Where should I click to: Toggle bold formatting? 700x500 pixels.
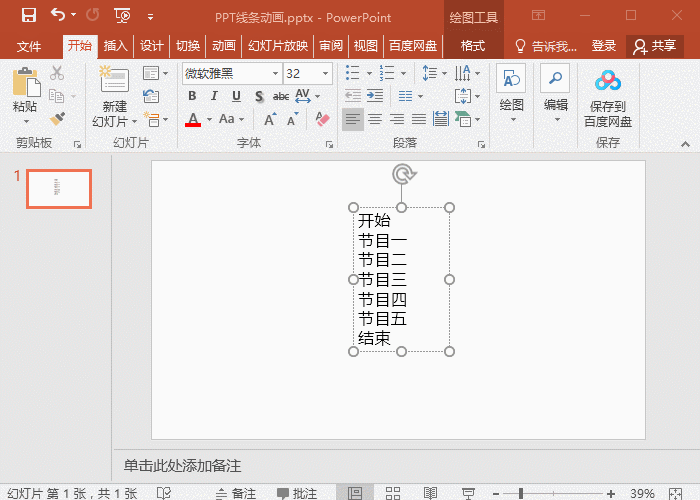[192, 96]
